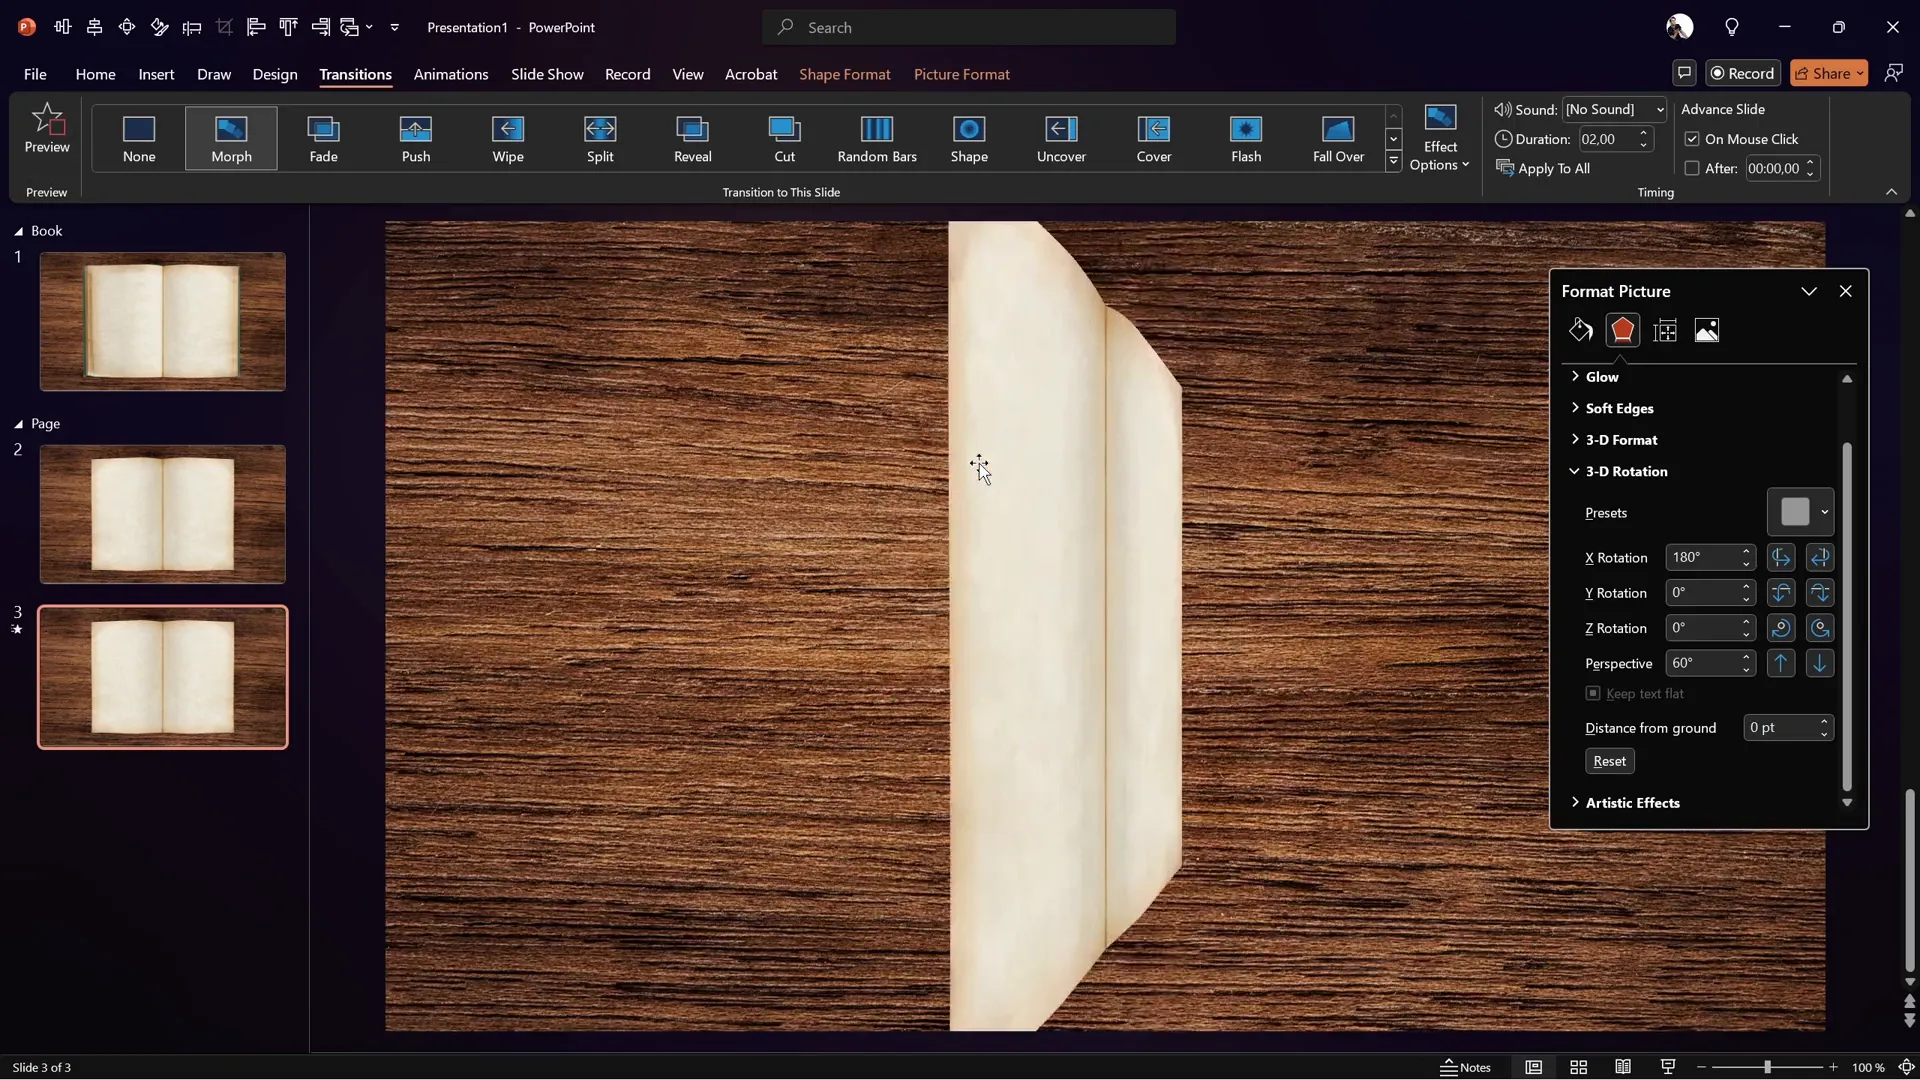
Task: Open the Effects pentagon tab icon
Action: 1623,330
